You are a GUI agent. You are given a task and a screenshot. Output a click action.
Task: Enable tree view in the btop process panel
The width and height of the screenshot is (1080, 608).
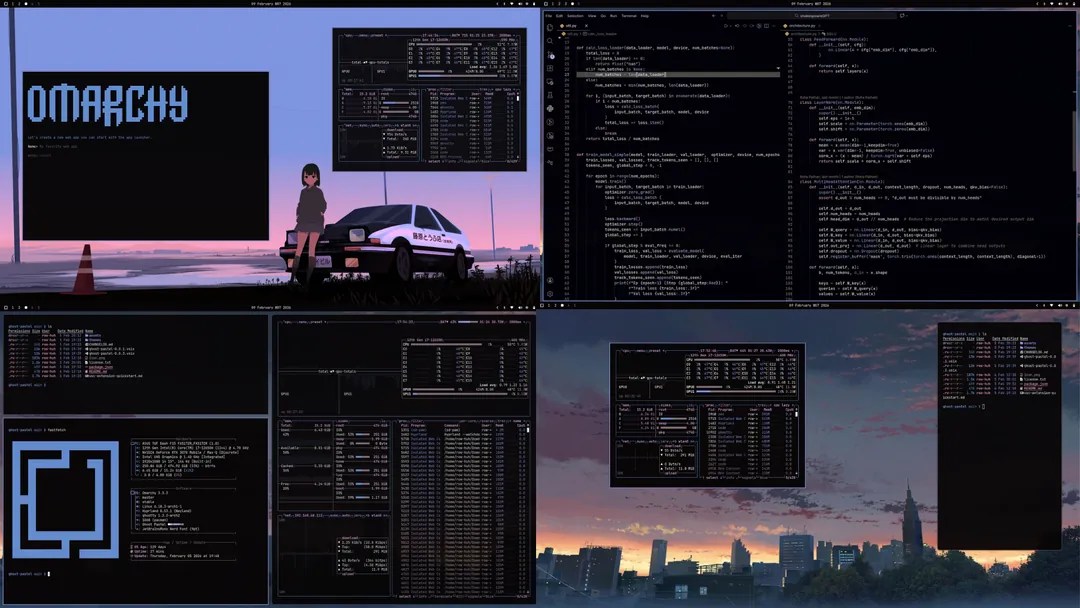pyautogui.click(x=499, y=420)
